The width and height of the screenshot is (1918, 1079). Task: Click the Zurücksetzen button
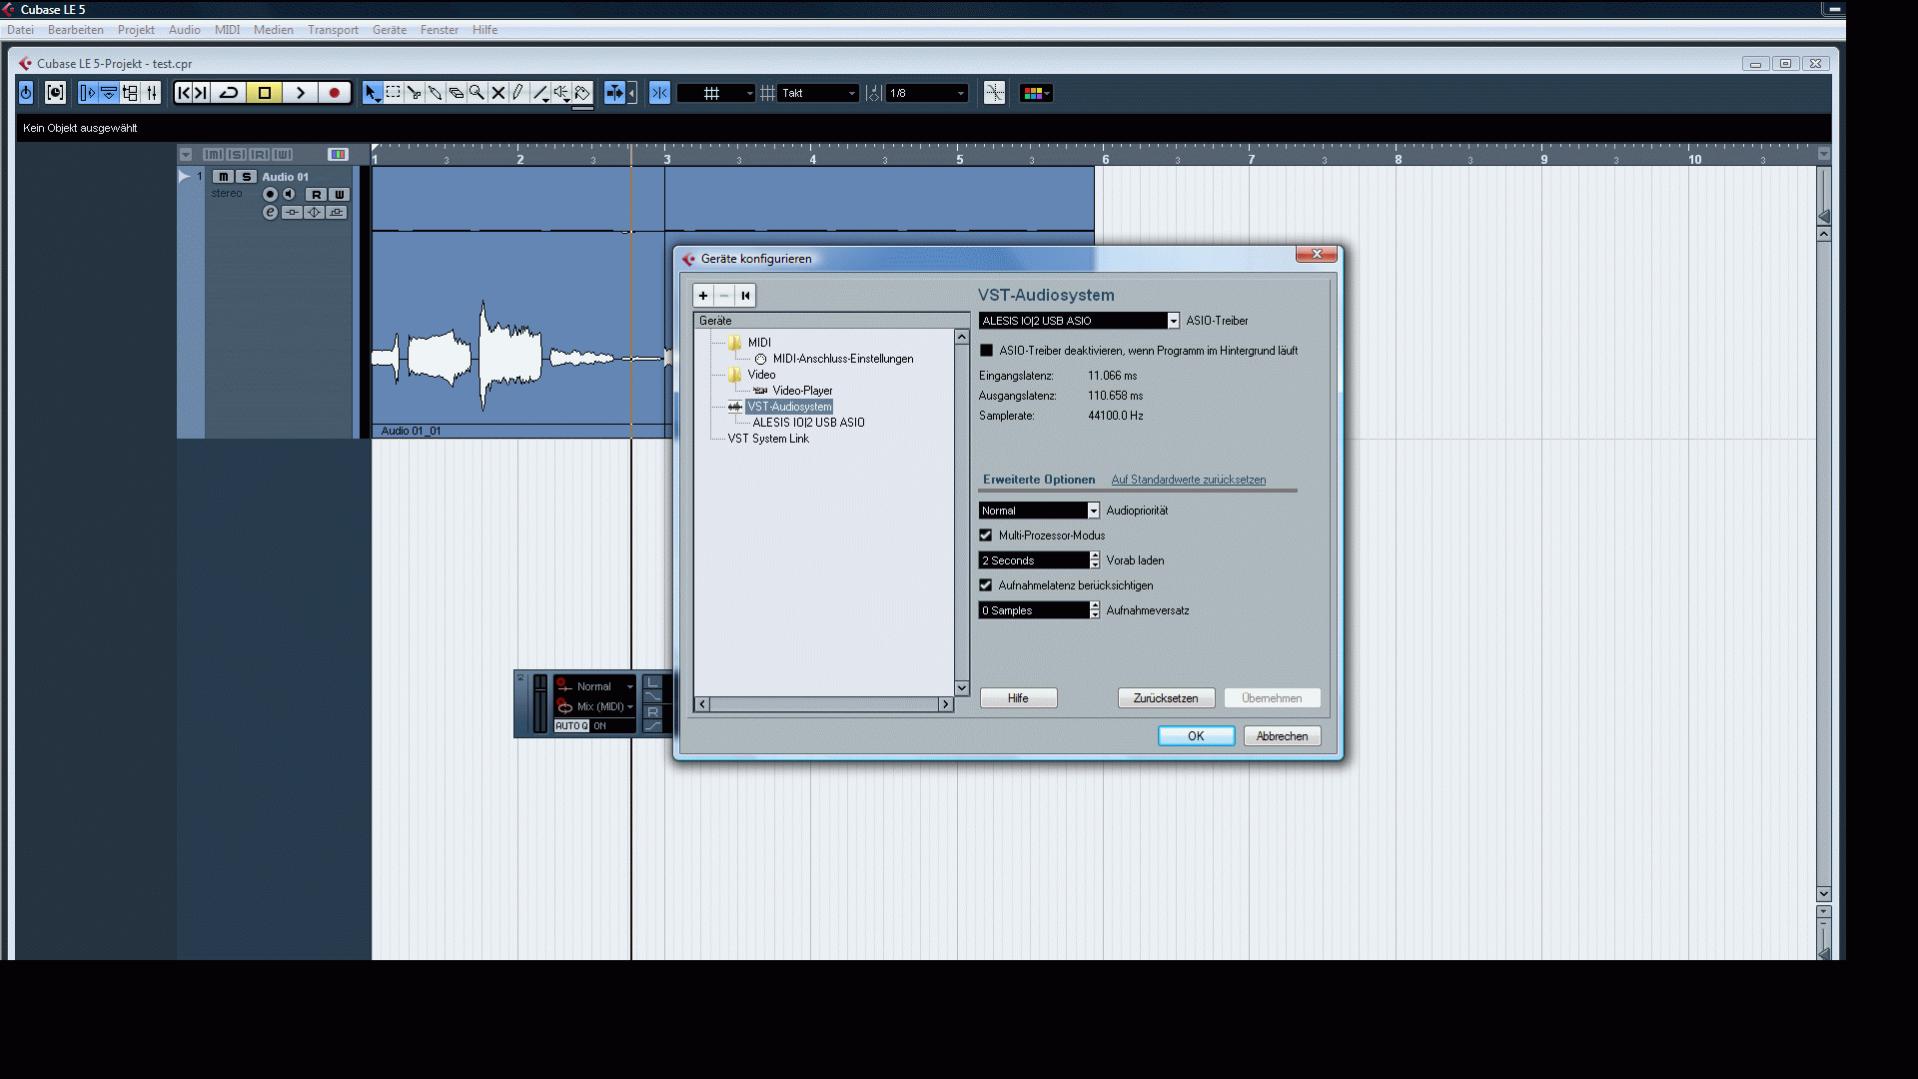[x=1166, y=699]
